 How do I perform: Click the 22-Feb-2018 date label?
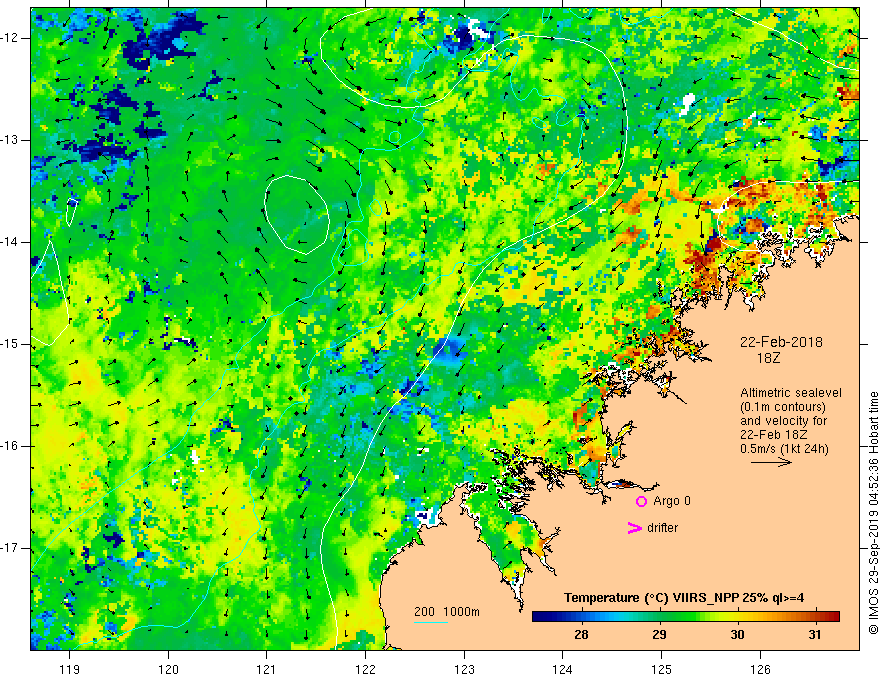coord(781,342)
